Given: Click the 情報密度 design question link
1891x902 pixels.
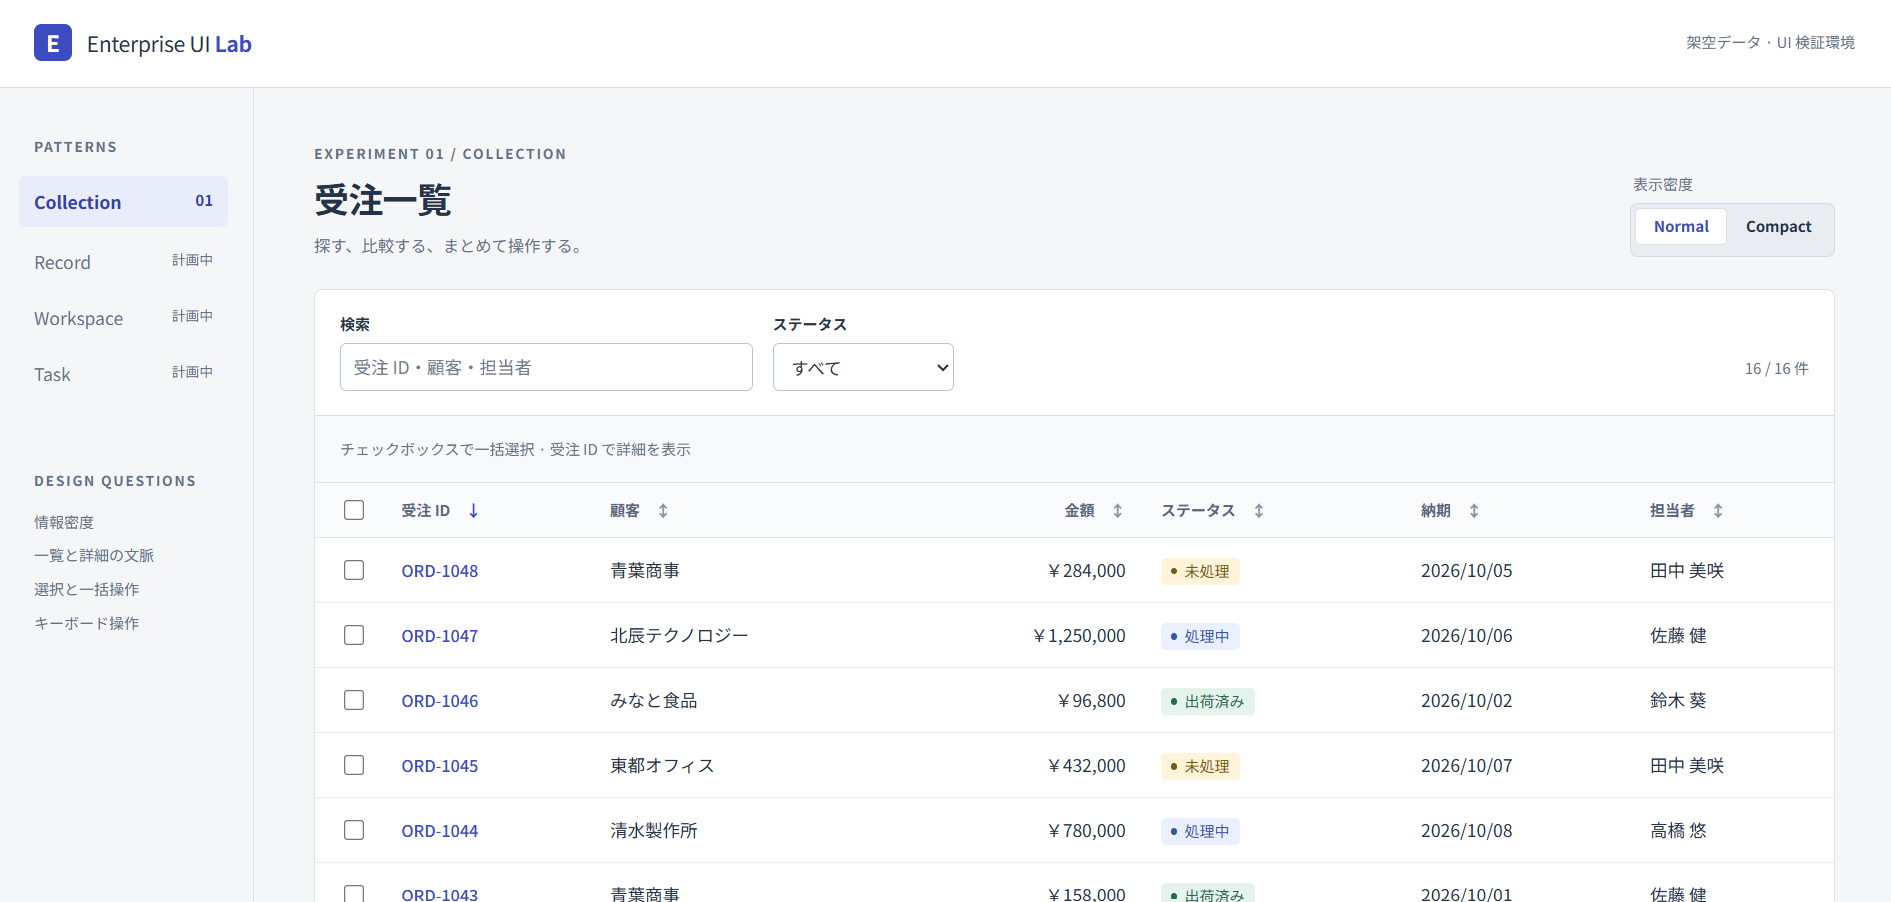Looking at the screenshot, I should click(x=64, y=522).
